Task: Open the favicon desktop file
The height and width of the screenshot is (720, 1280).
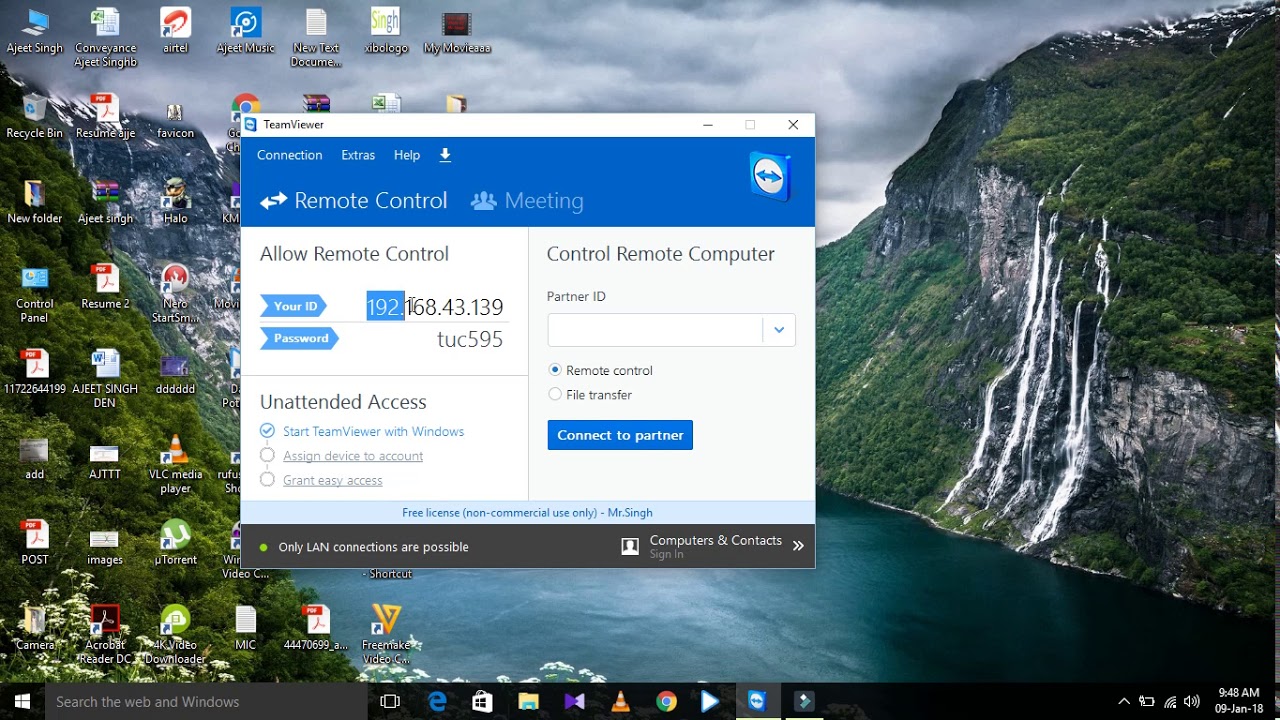Action: pyautogui.click(x=175, y=117)
